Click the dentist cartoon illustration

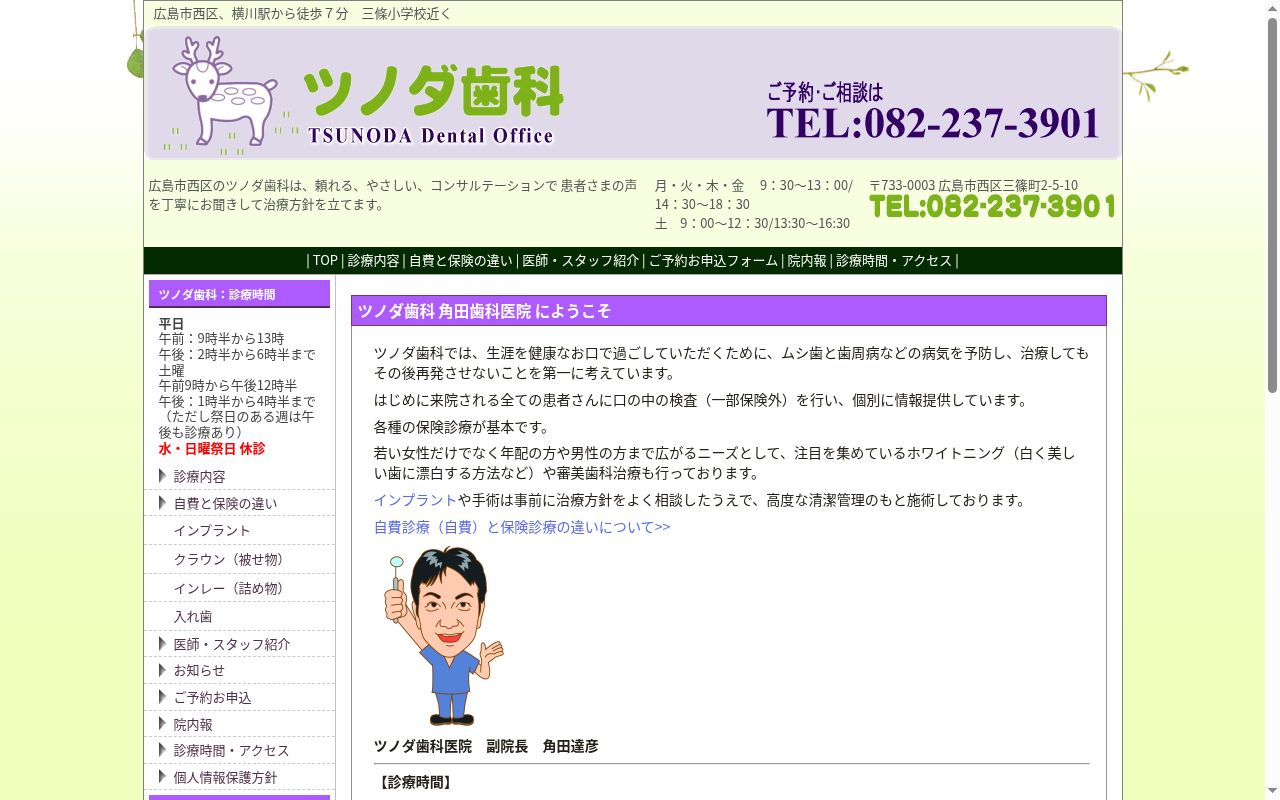point(443,635)
